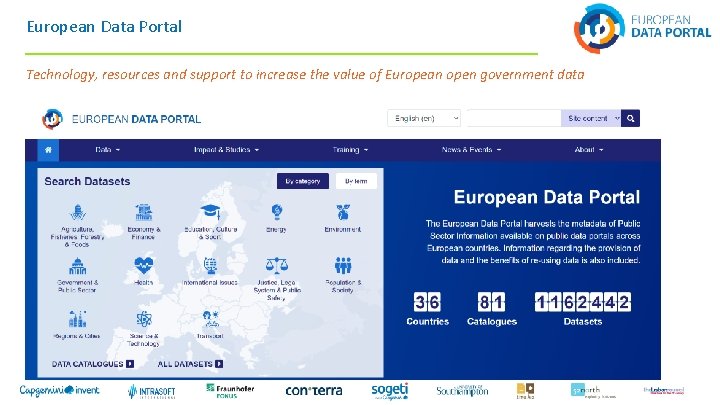This screenshot has width=720, height=405.
Task: Click the con terra logo
Action: pyautogui.click(x=314, y=391)
